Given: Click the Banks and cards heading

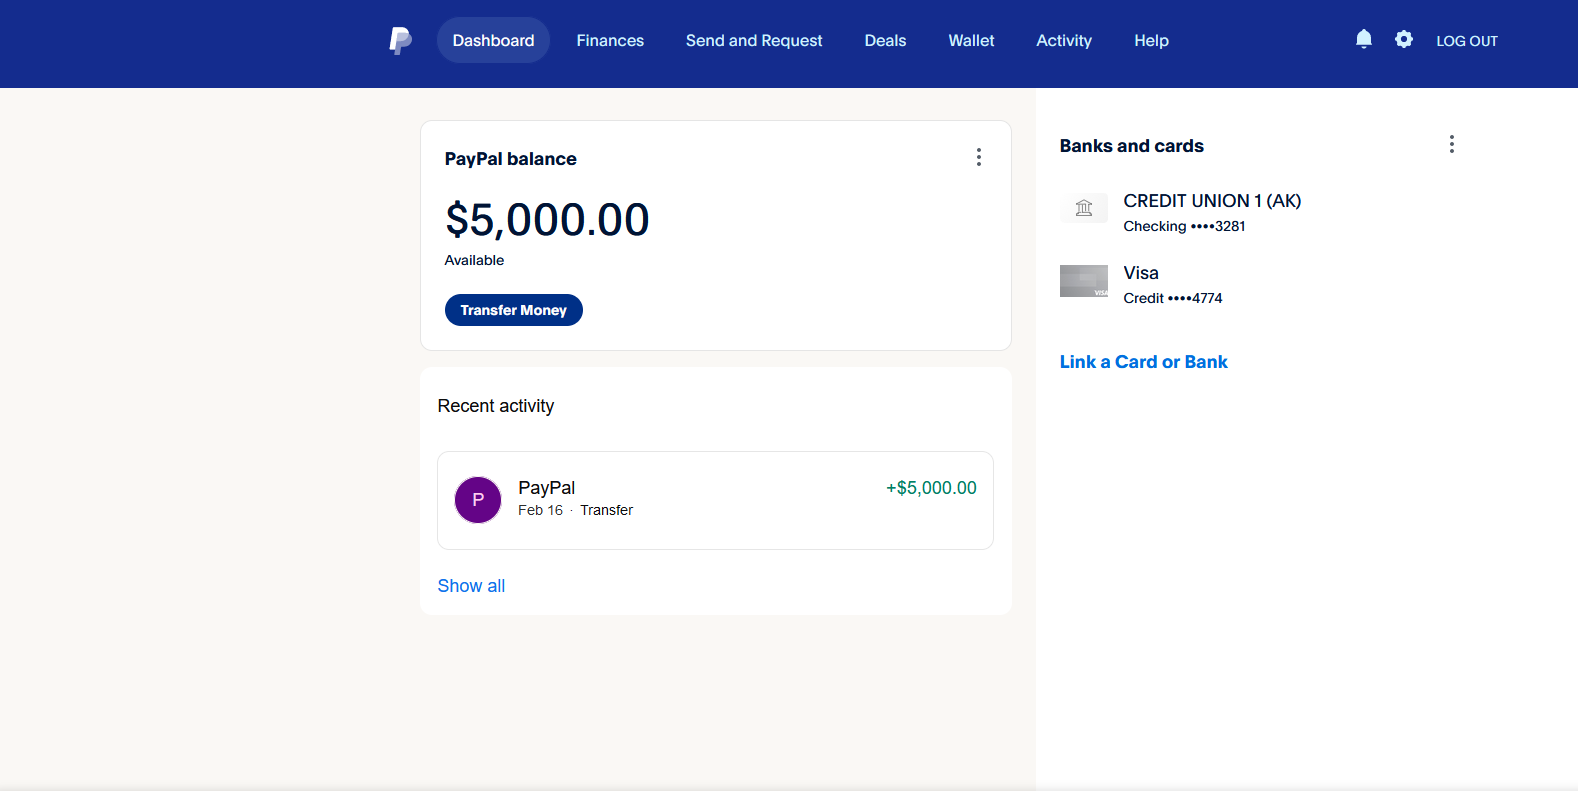Looking at the screenshot, I should click(1131, 146).
